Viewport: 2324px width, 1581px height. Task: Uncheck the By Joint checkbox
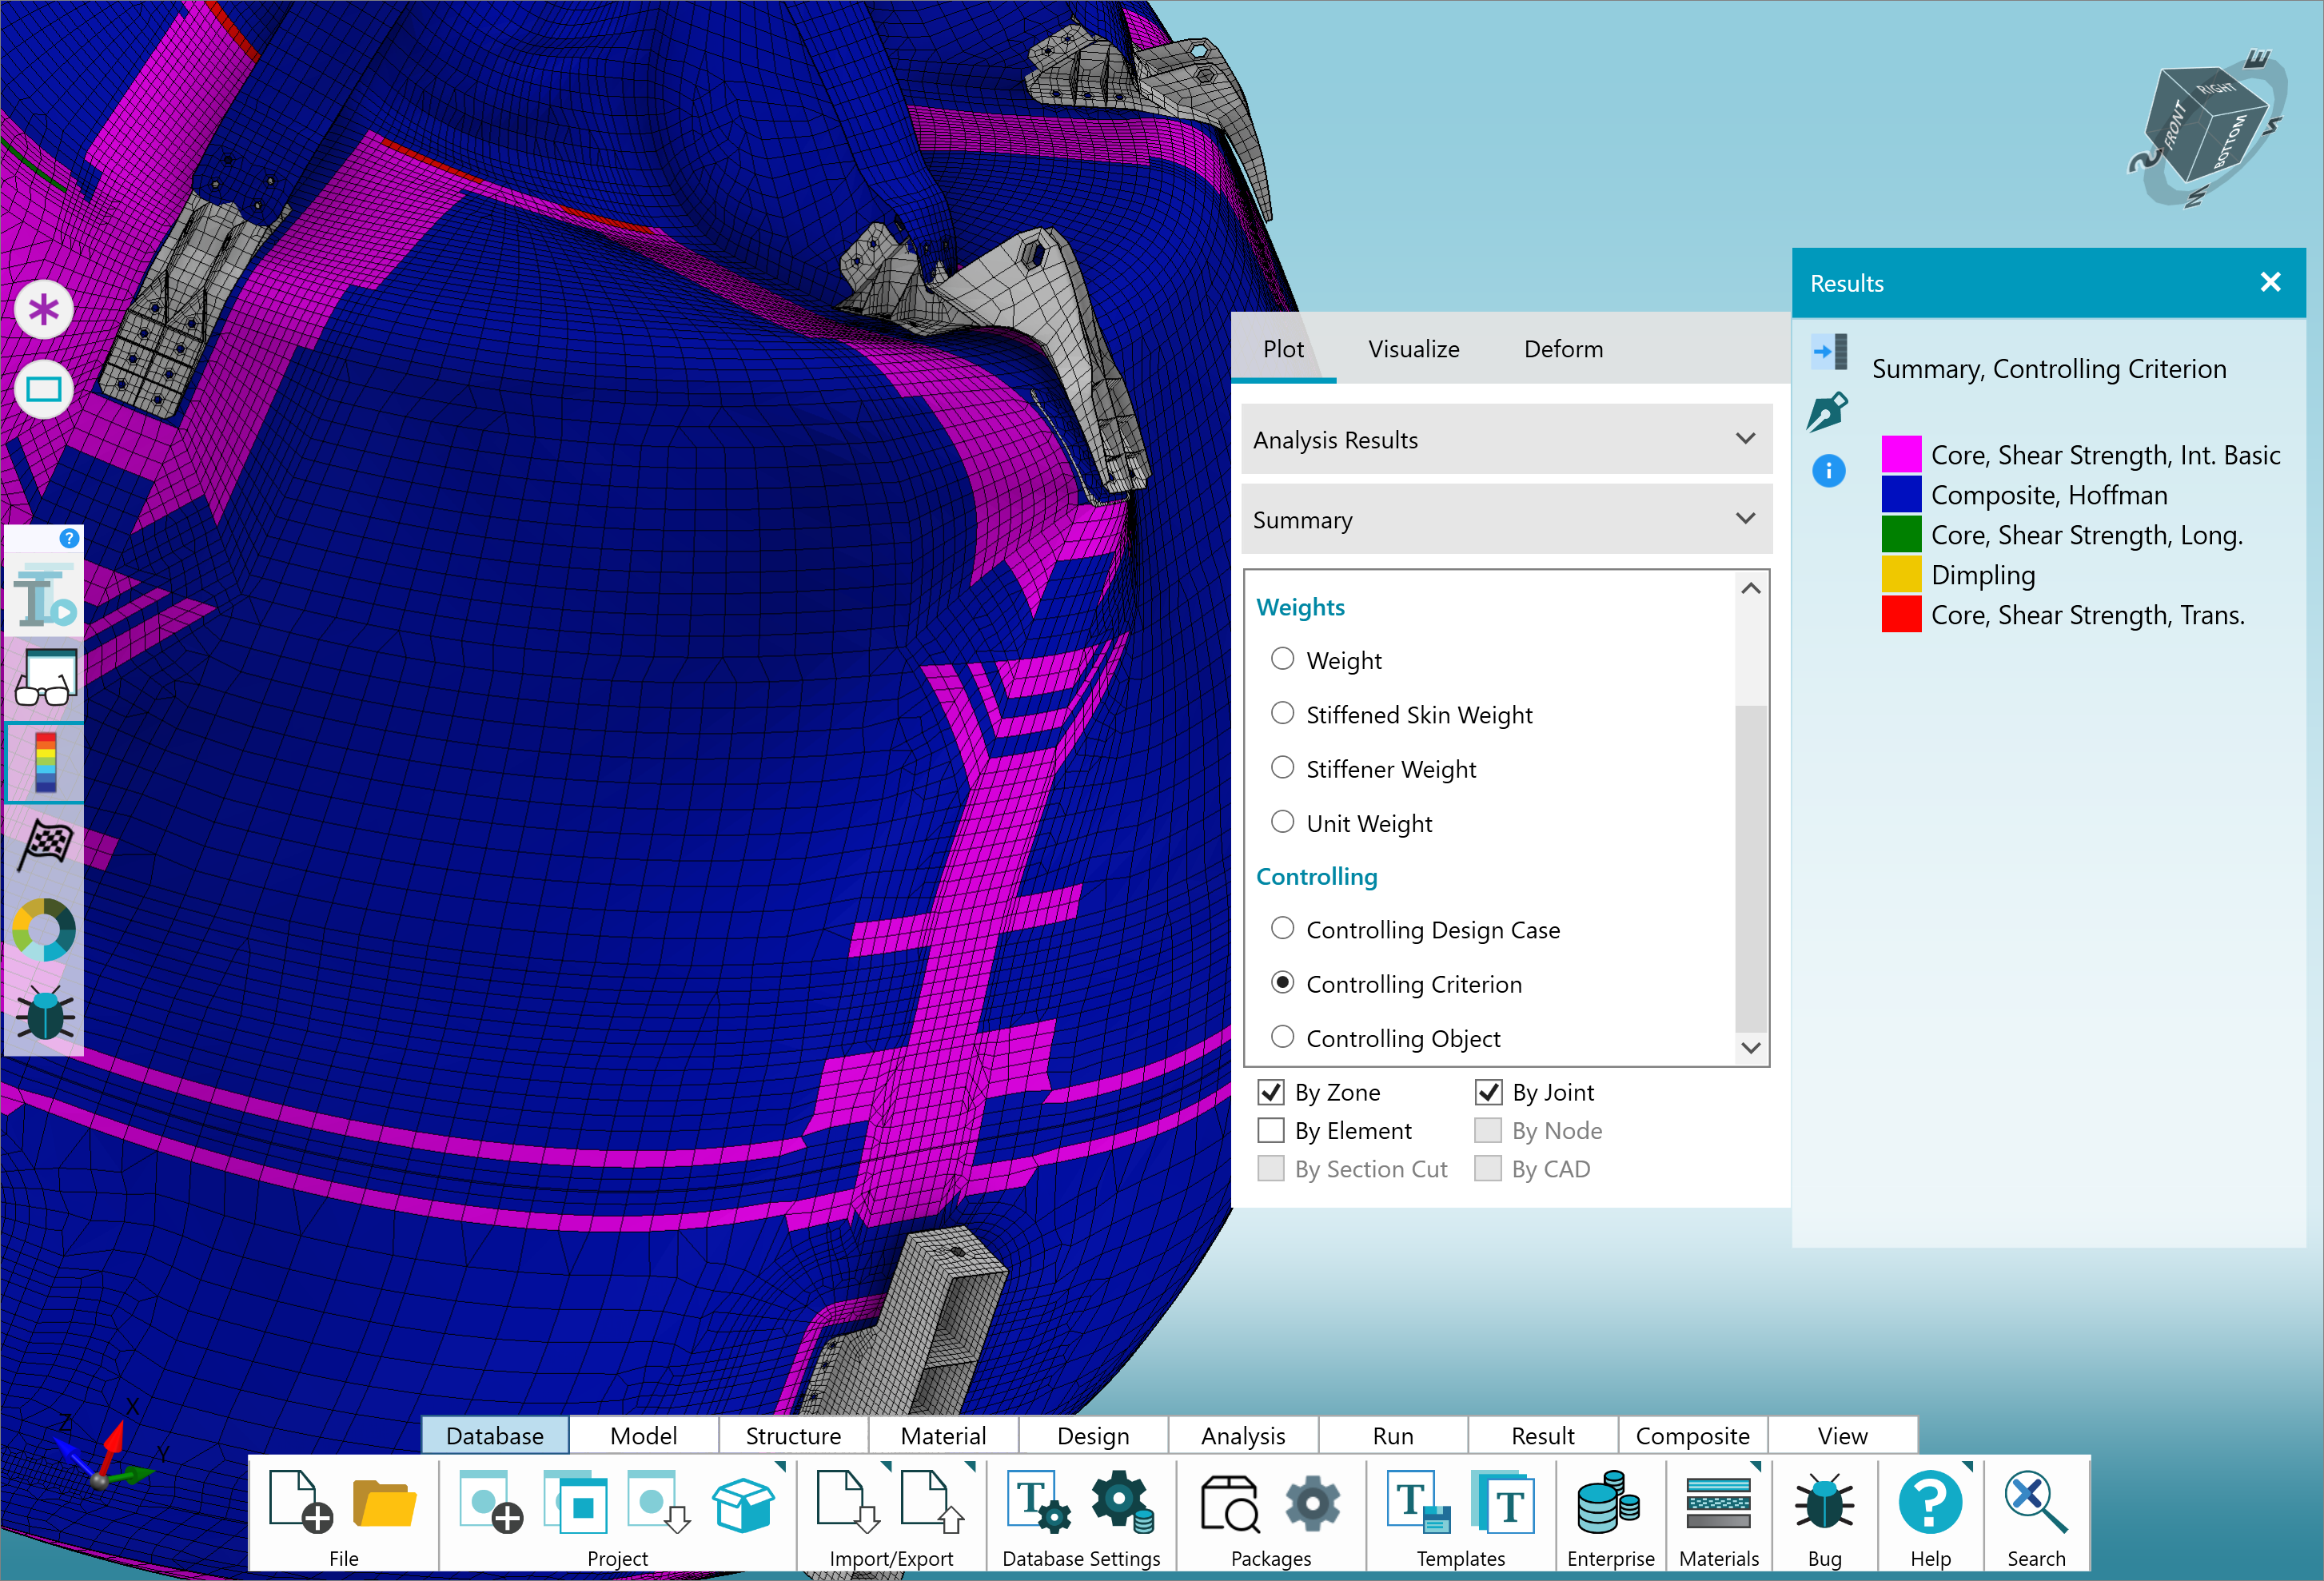pyautogui.click(x=1488, y=1092)
